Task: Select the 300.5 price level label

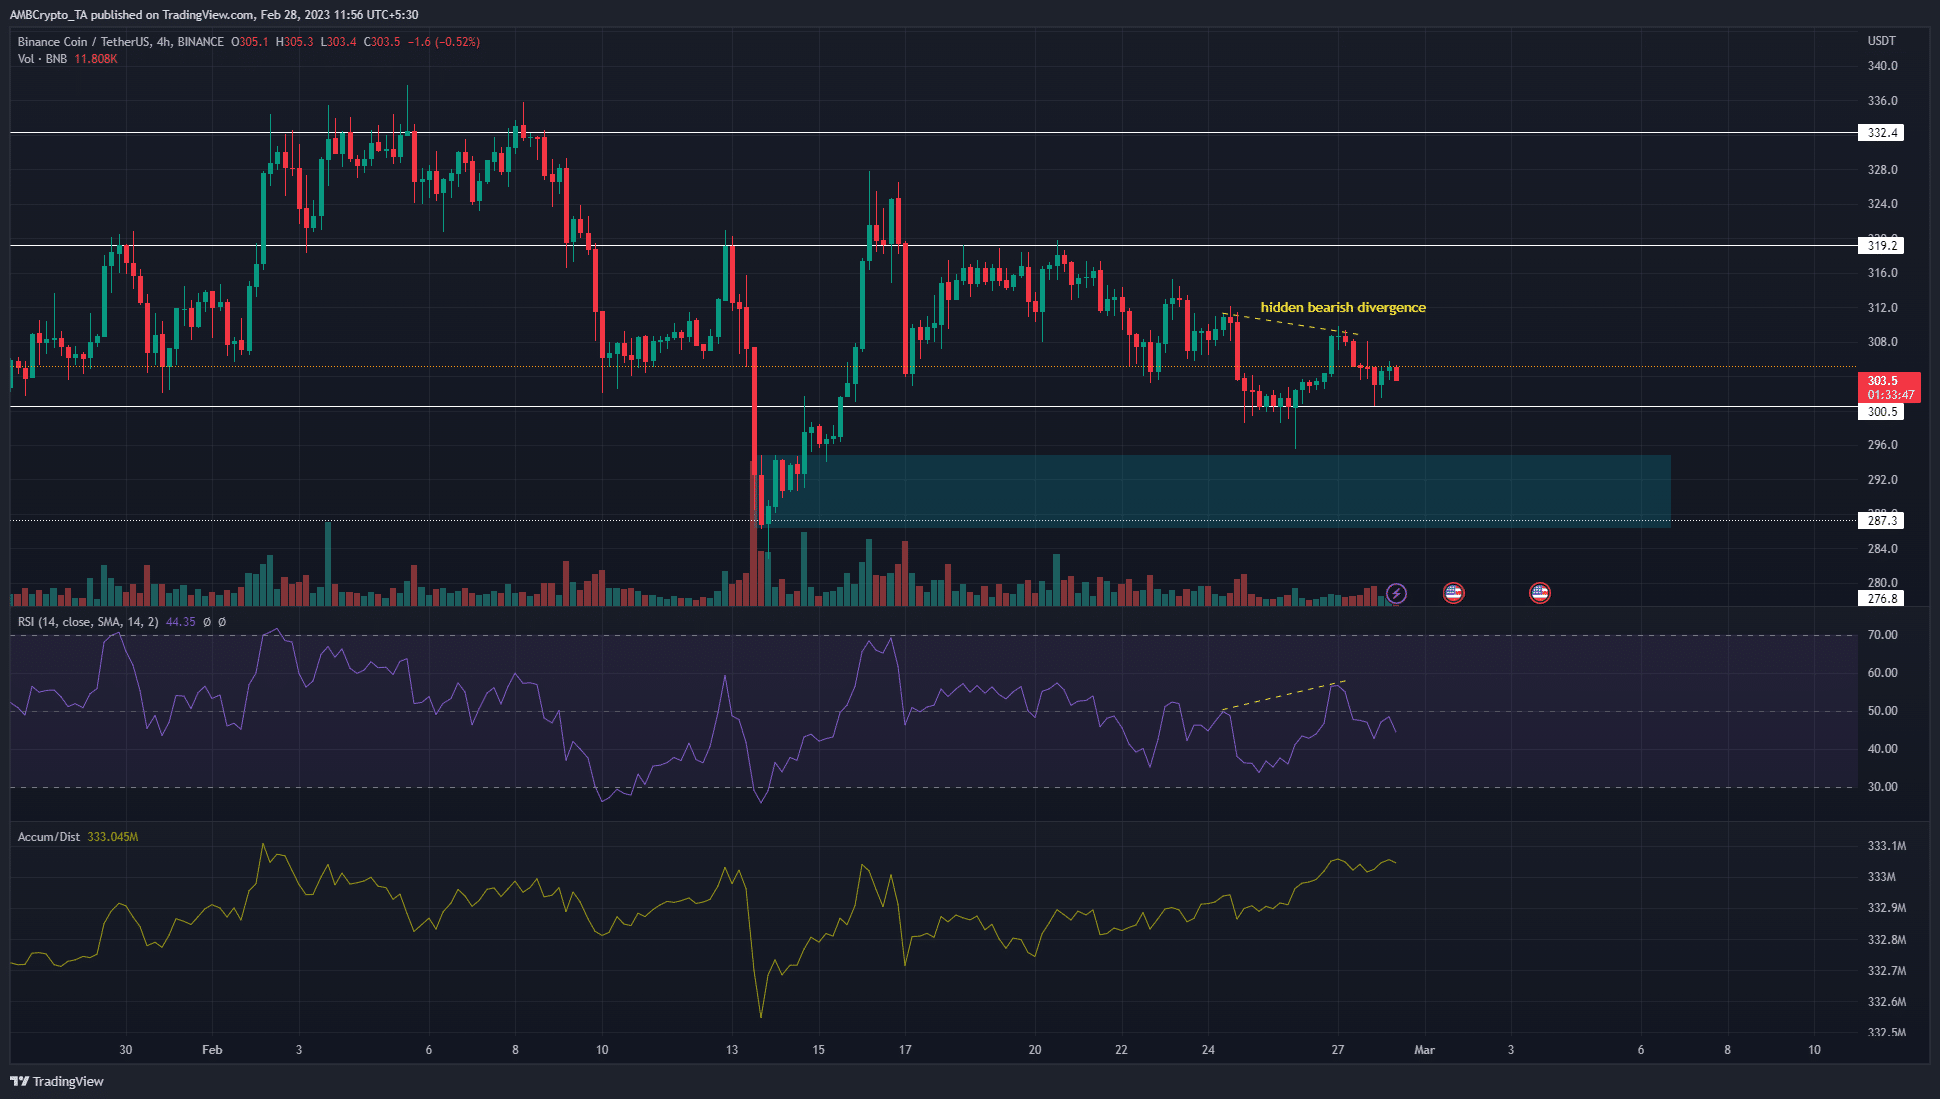Action: pyautogui.click(x=1881, y=412)
